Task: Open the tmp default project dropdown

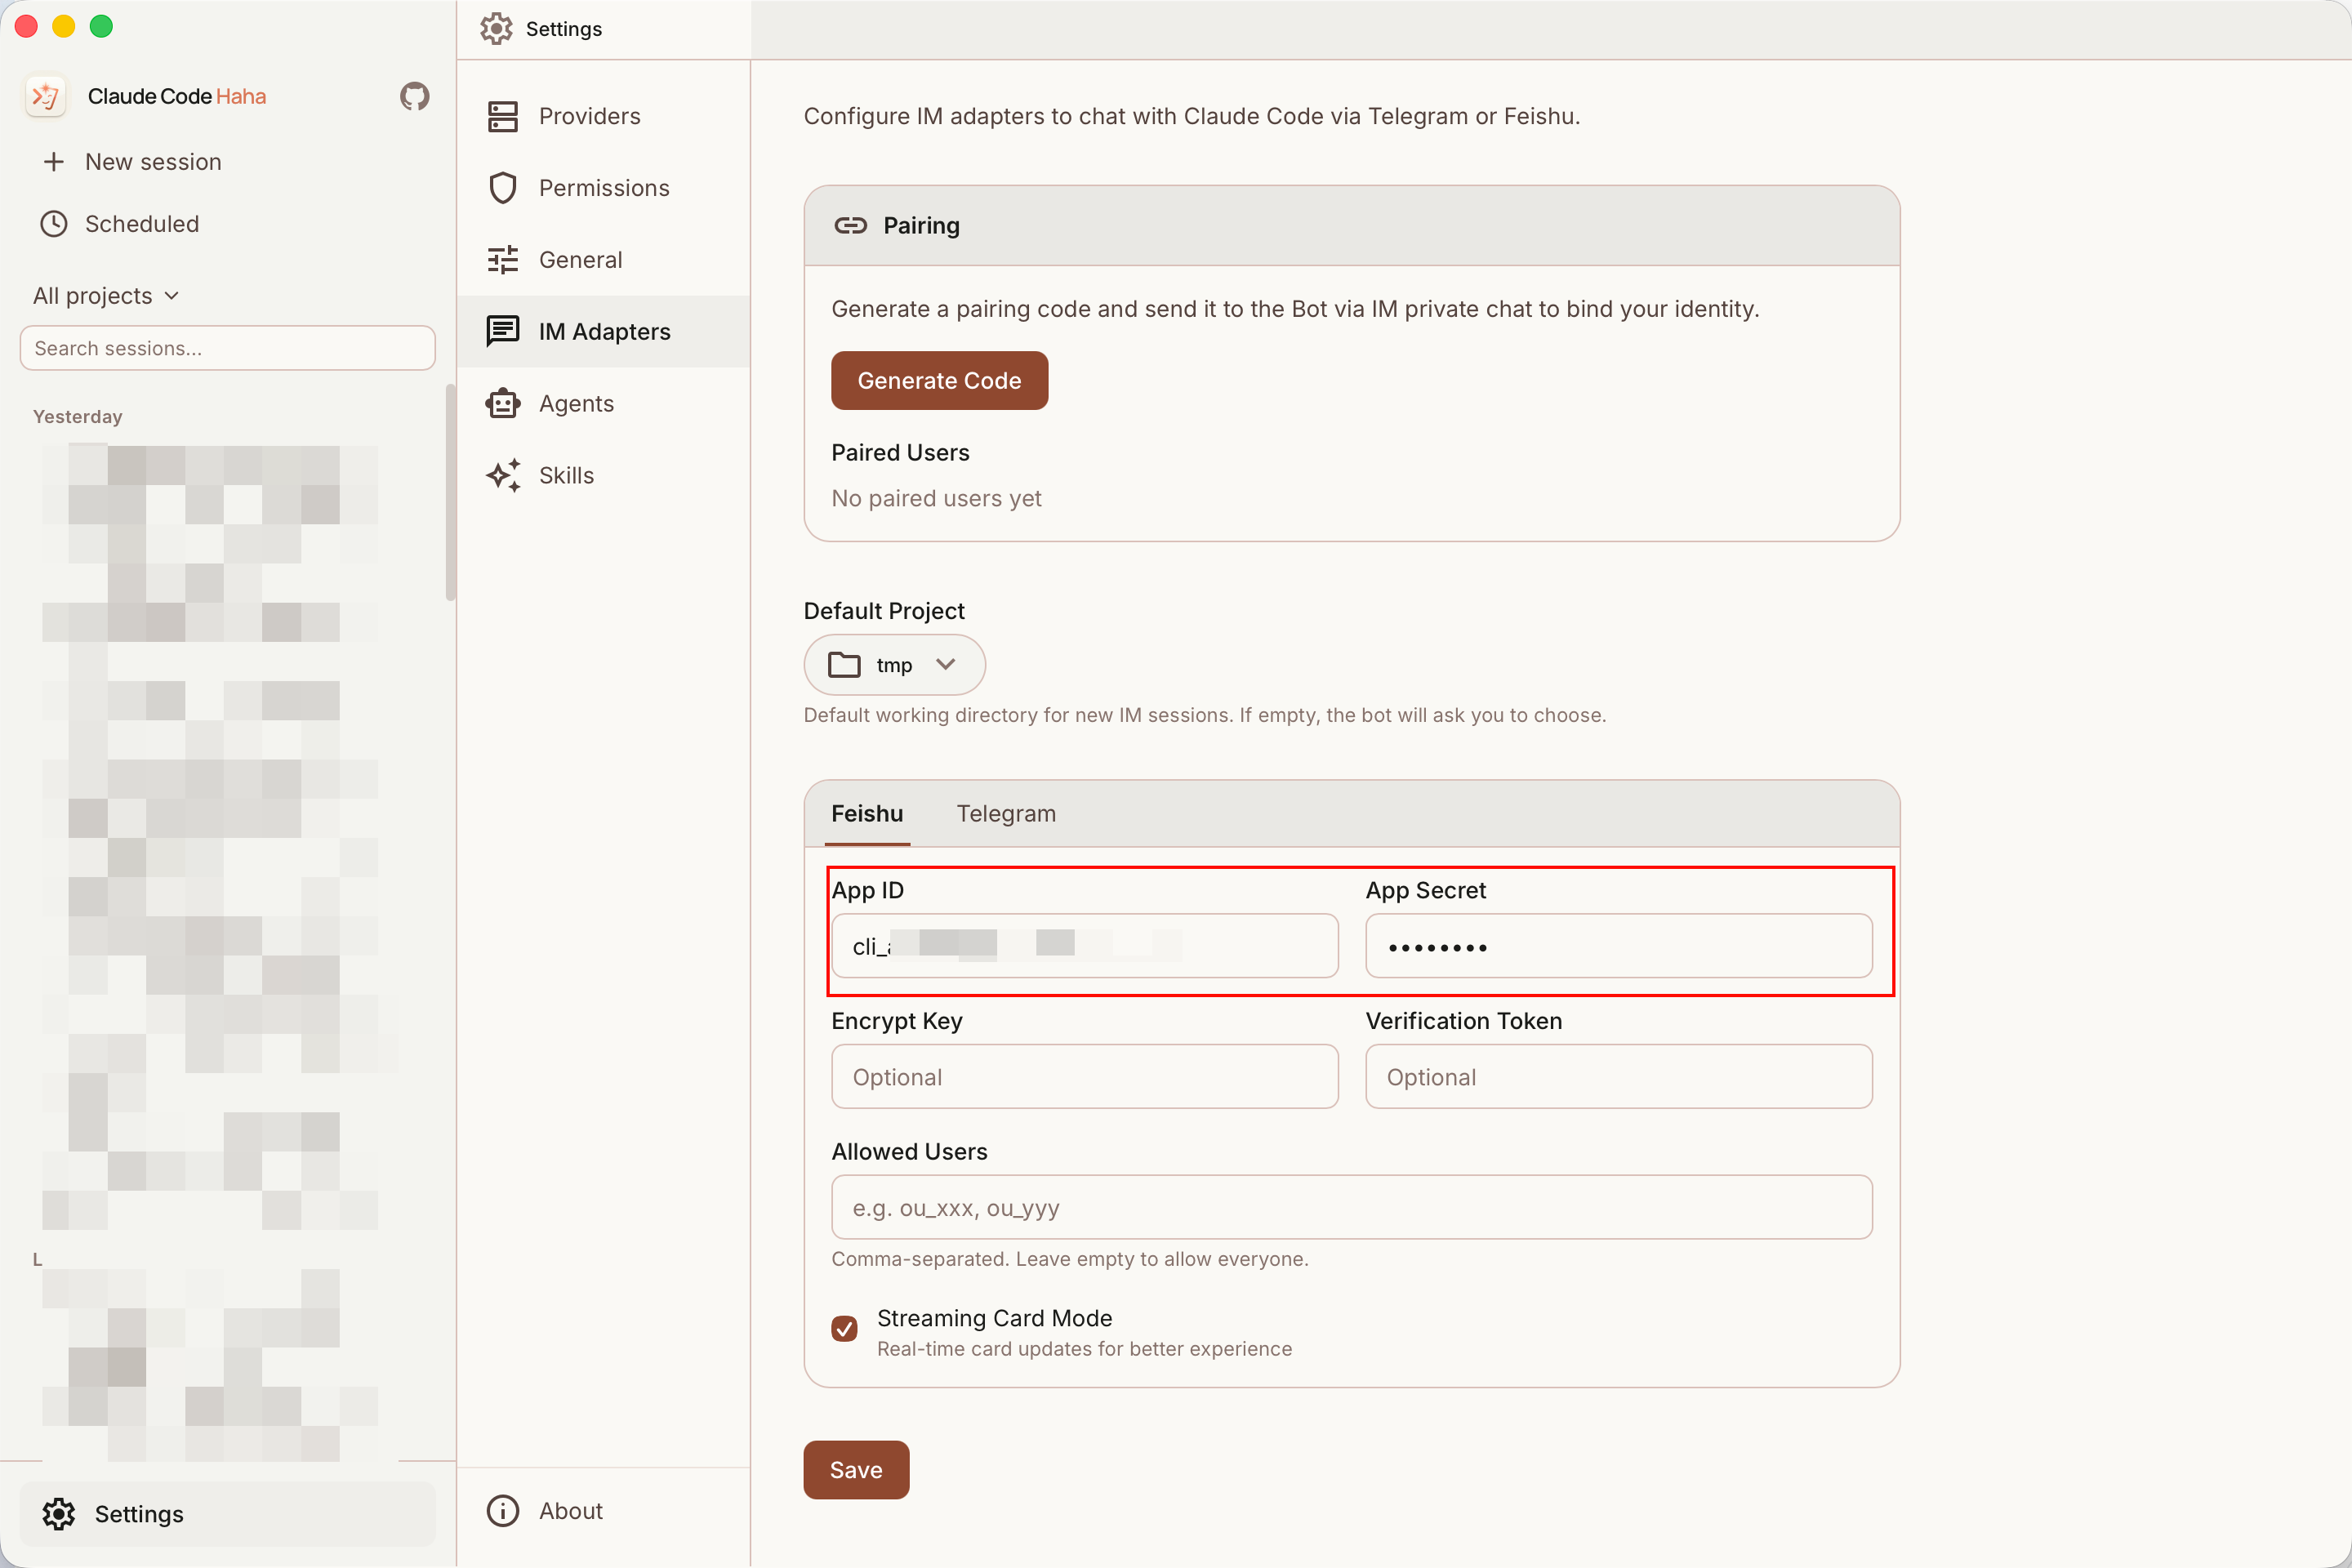Action: [x=894, y=665]
